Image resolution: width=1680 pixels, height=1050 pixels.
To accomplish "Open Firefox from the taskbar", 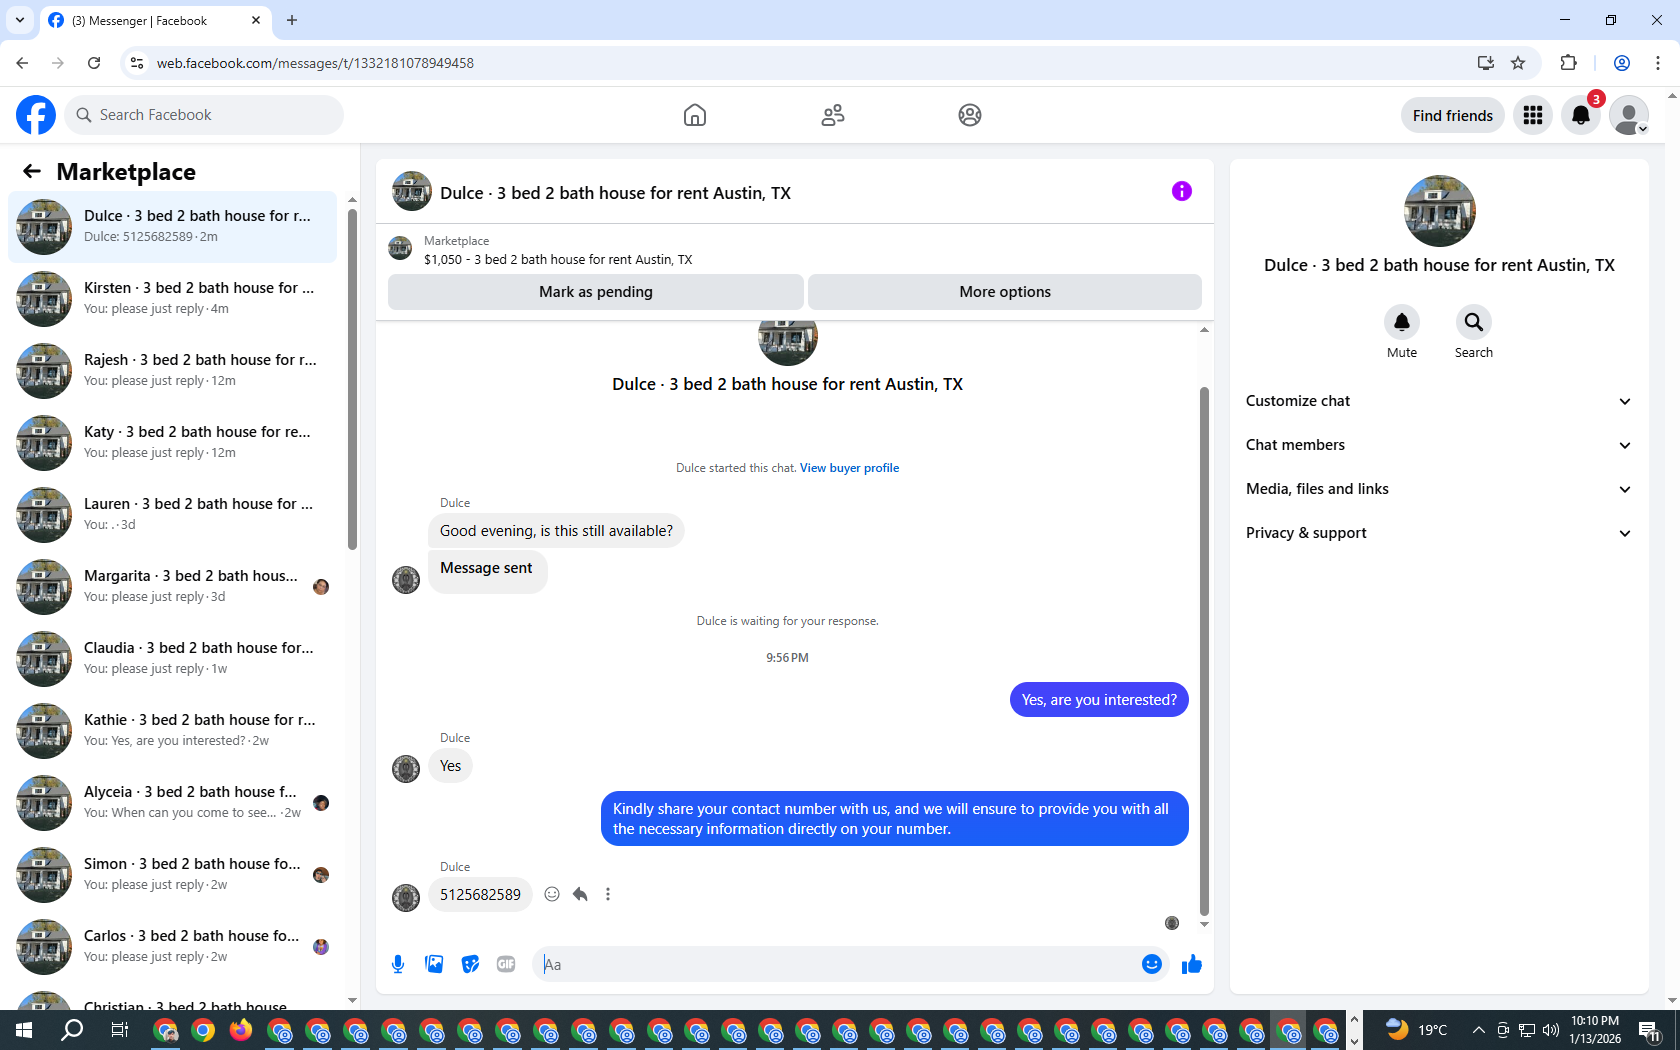I will [x=241, y=1030].
